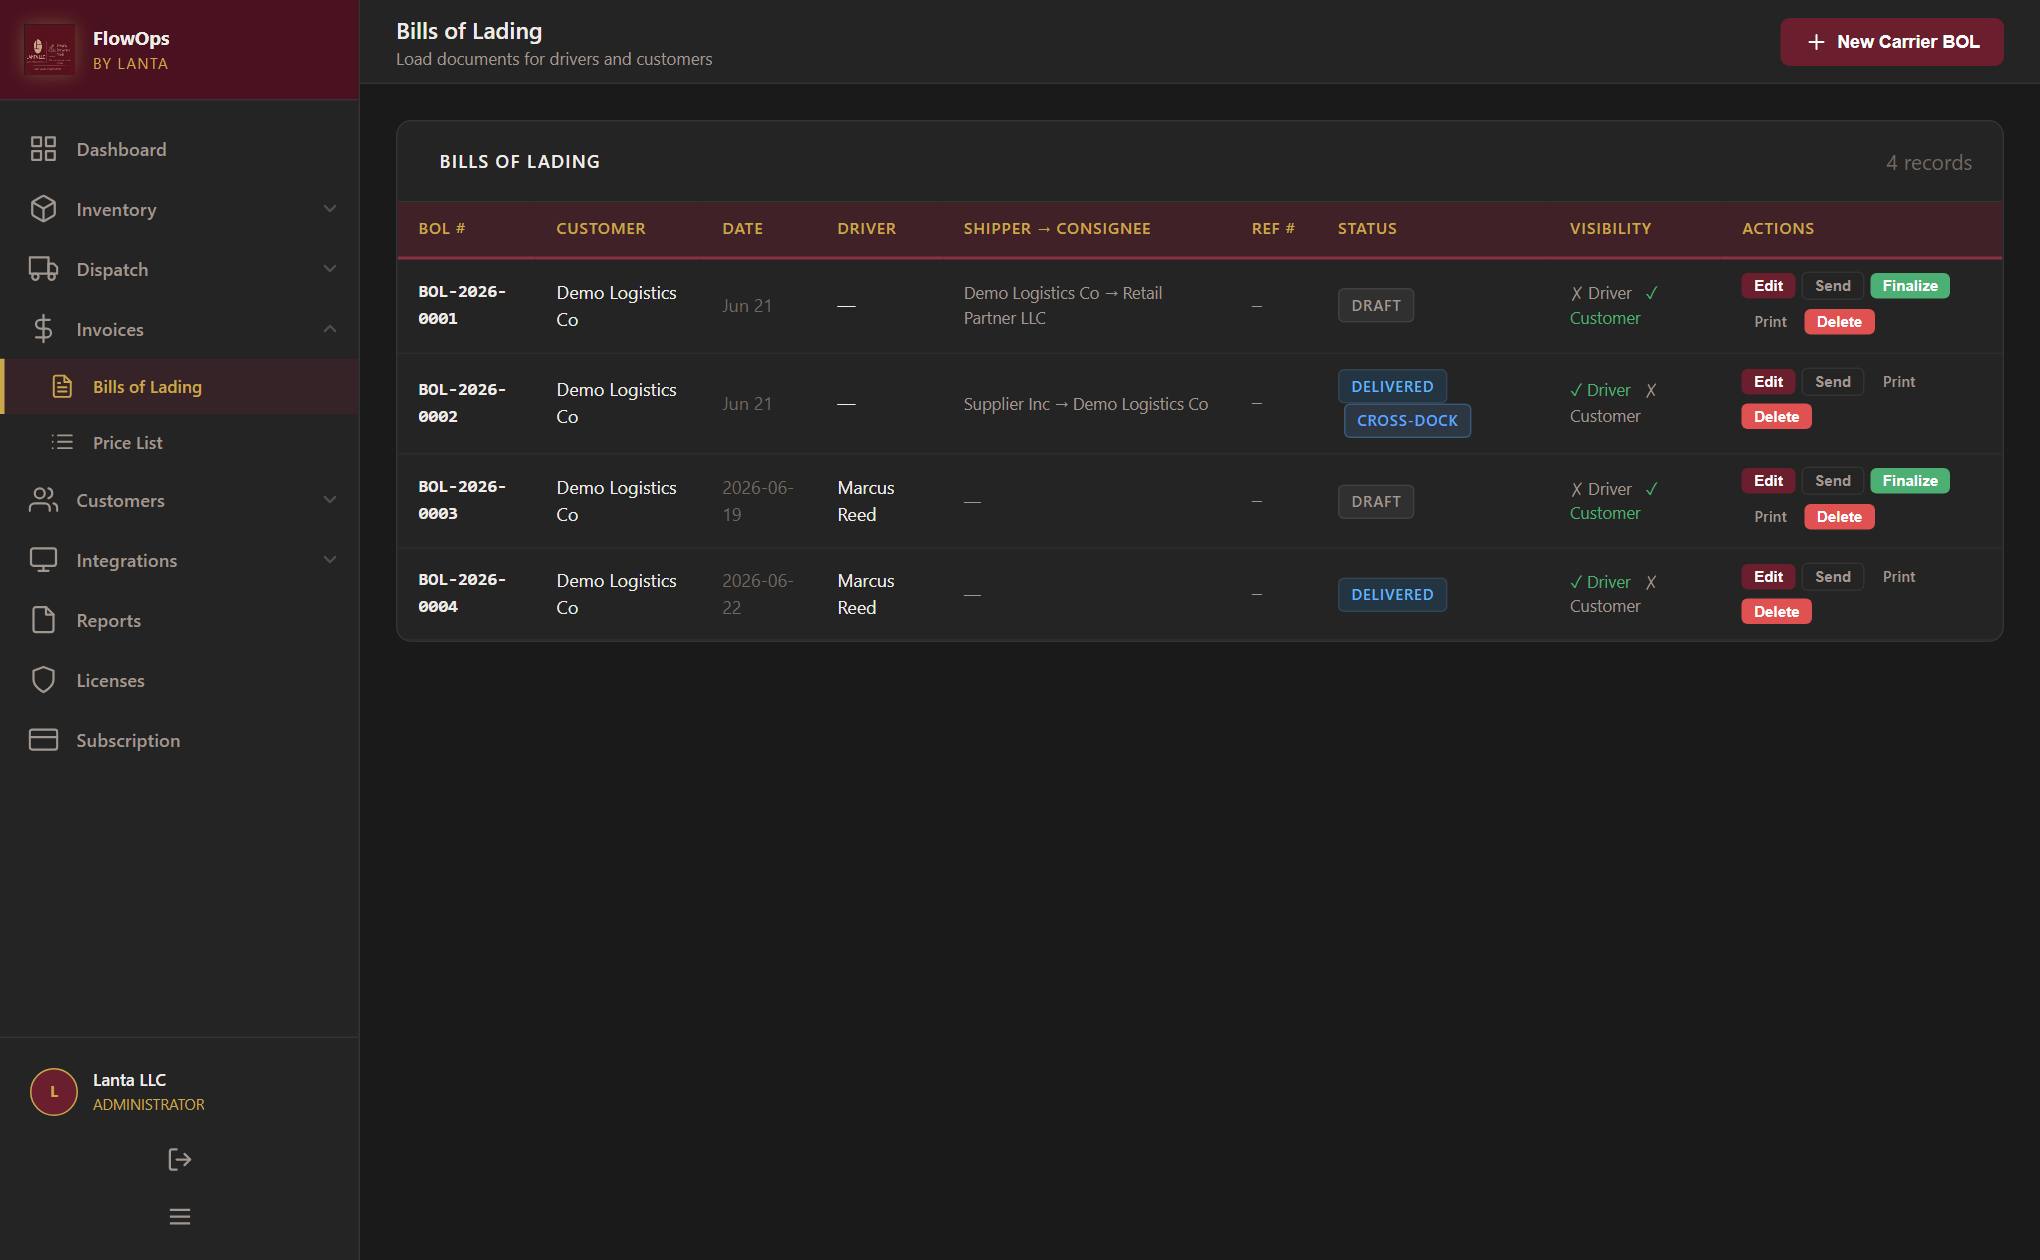Finalize BOL-2026-0001
The width and height of the screenshot is (2040, 1260).
coord(1909,286)
